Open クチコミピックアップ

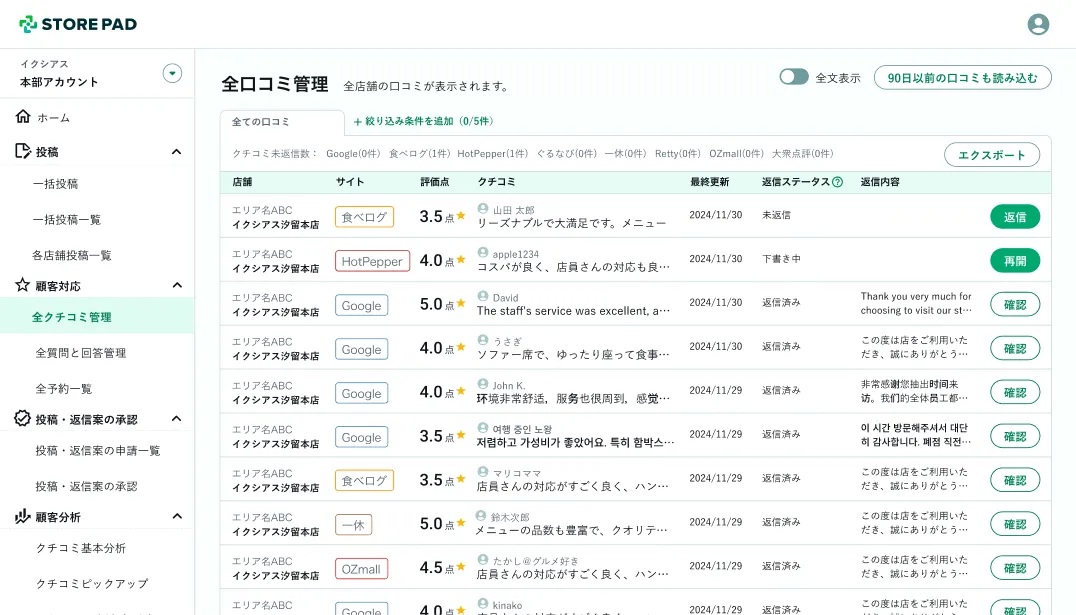[x=92, y=583]
